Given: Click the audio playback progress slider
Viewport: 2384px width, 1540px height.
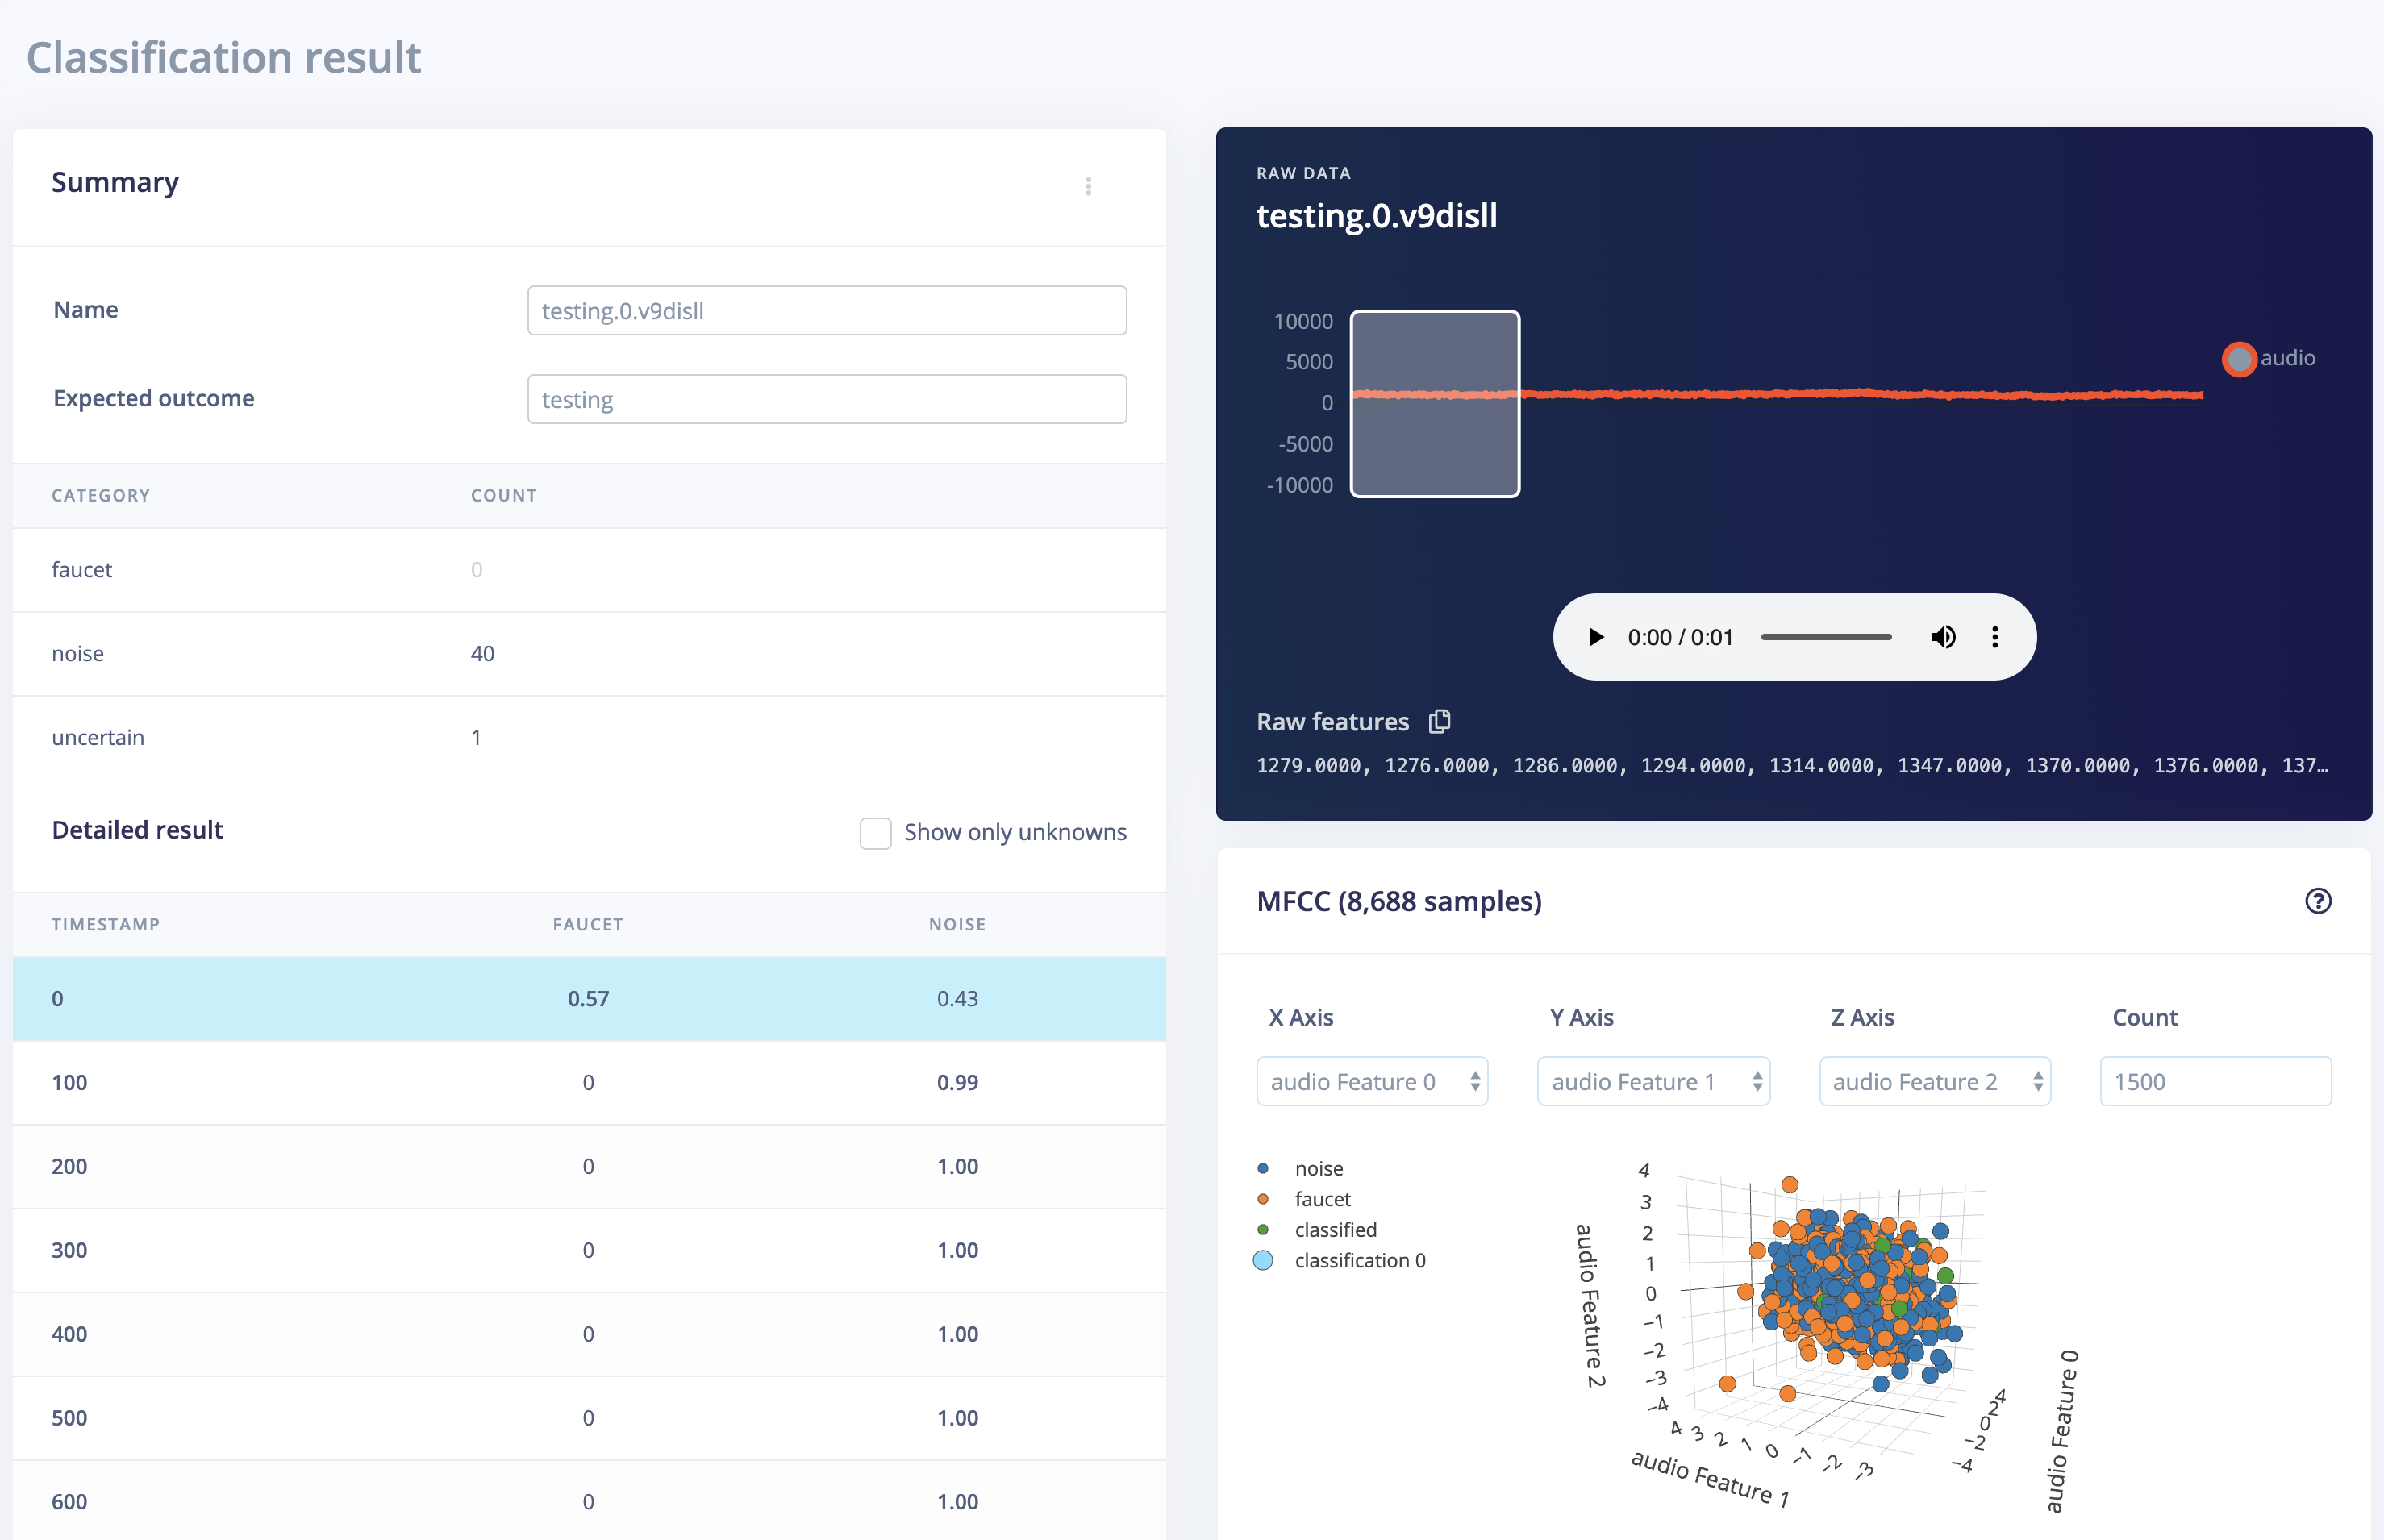Looking at the screenshot, I should [1825, 637].
